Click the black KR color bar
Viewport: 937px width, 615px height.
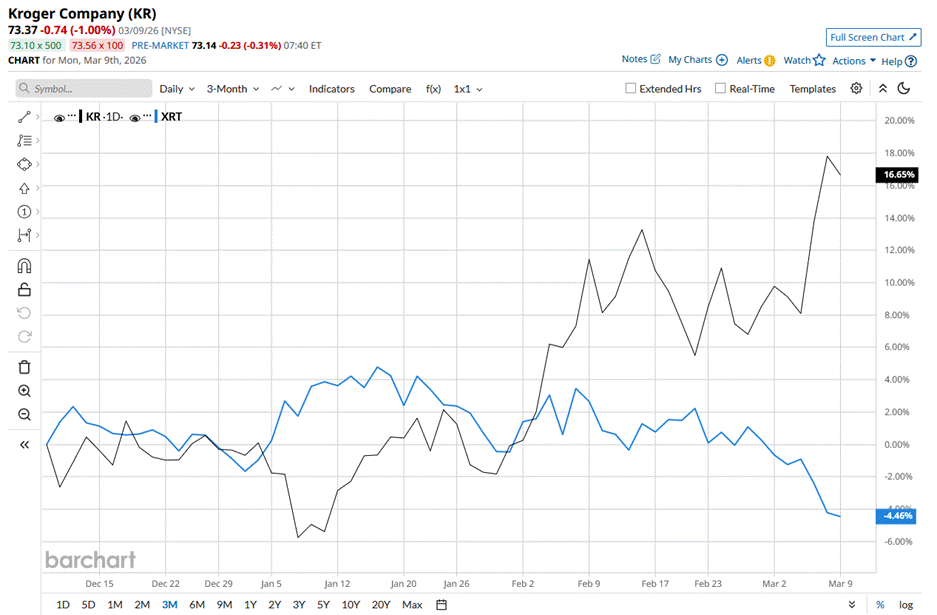(x=81, y=117)
